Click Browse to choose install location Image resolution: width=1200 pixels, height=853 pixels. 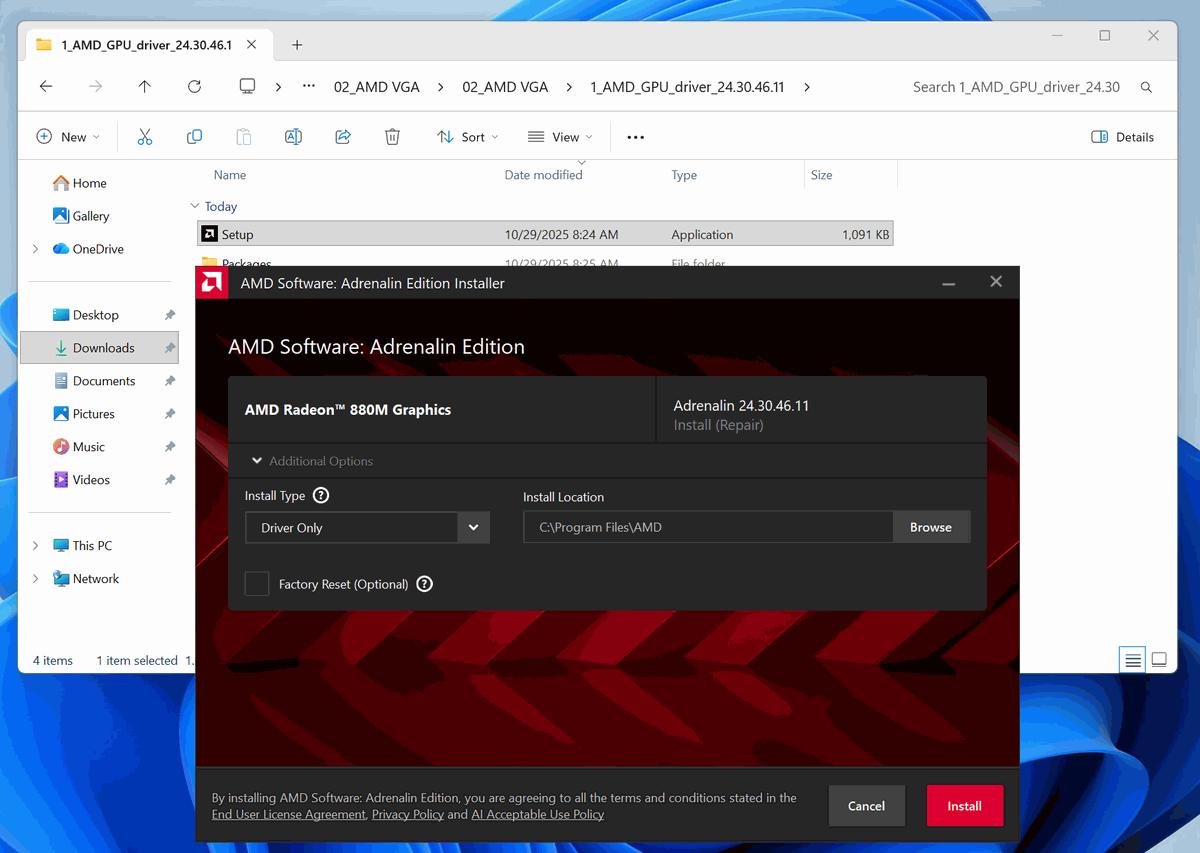[930, 528]
